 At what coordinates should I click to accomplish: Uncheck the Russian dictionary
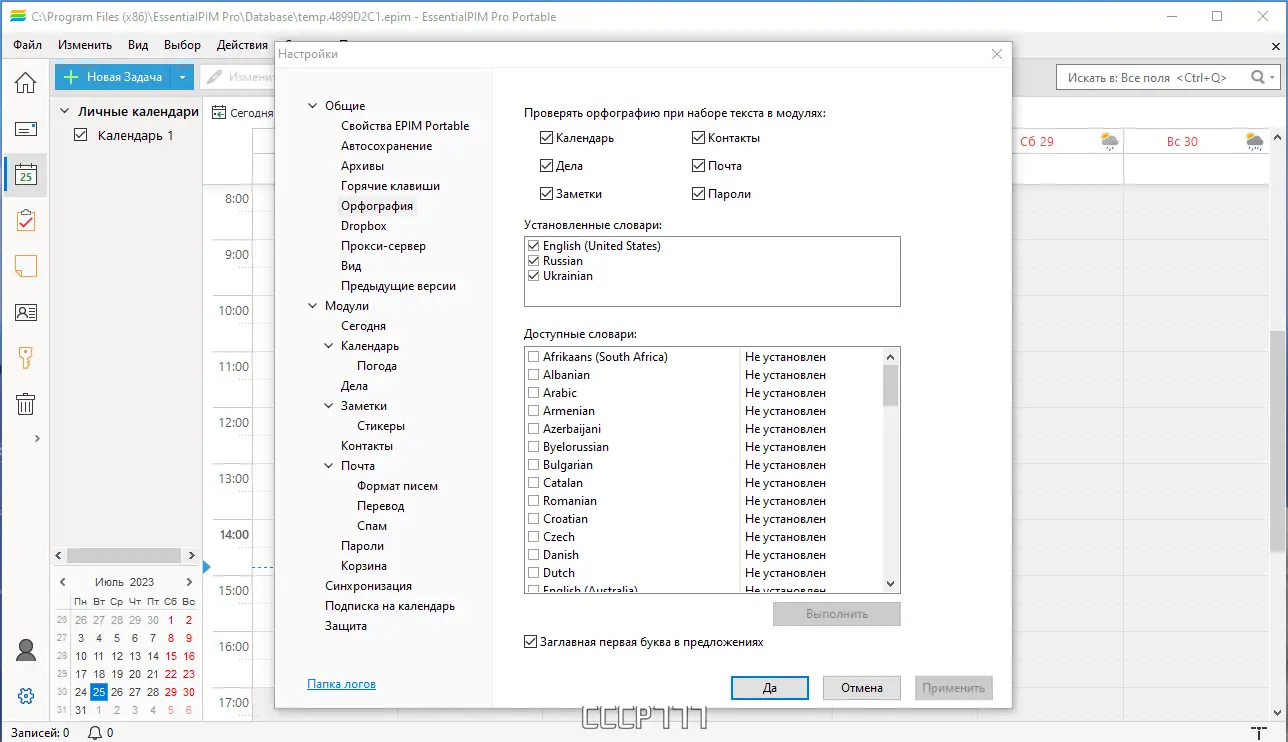[534, 261]
